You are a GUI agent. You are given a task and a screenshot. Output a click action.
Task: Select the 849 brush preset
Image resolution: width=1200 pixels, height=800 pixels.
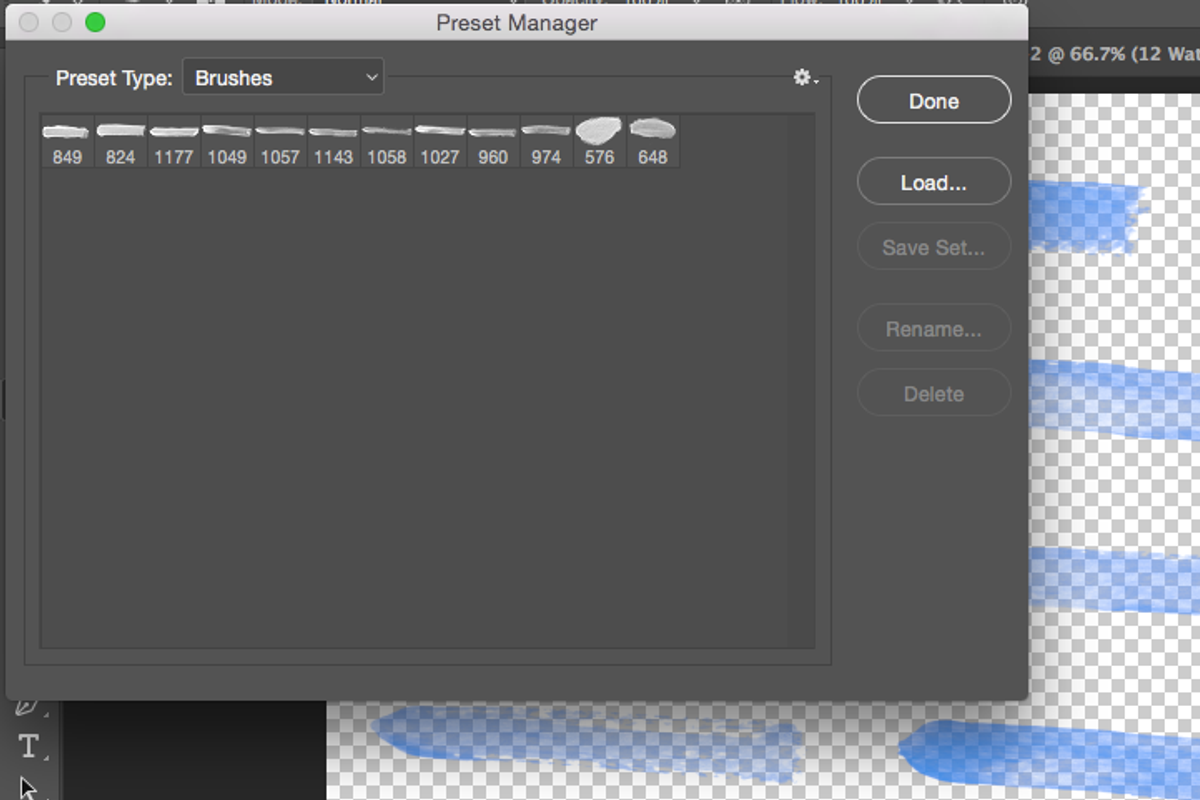[67, 141]
